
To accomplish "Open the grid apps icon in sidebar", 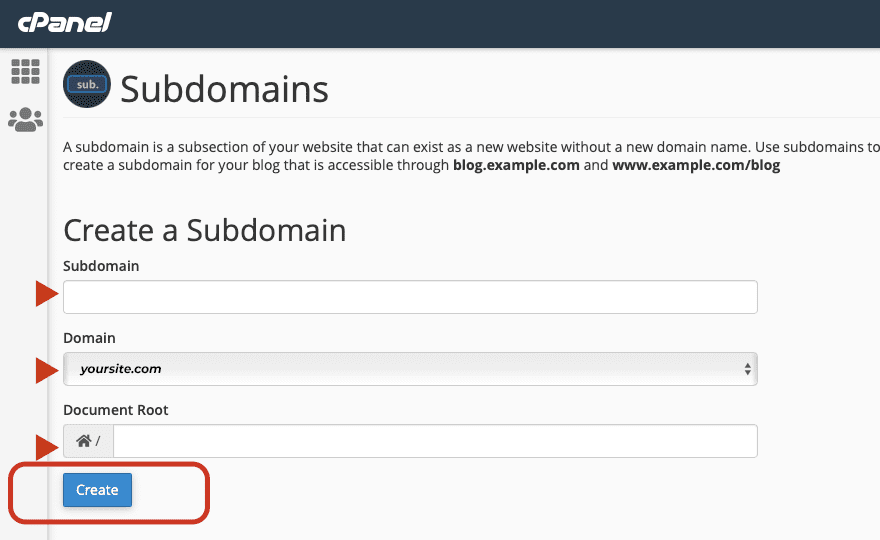I will 25,71.
